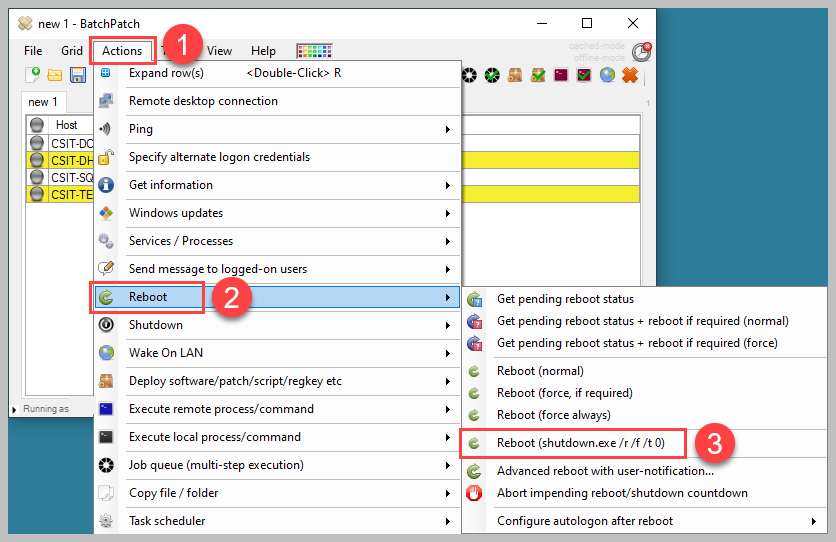Open the Help menu
Image resolution: width=836 pixels, height=542 pixels.
tap(263, 51)
